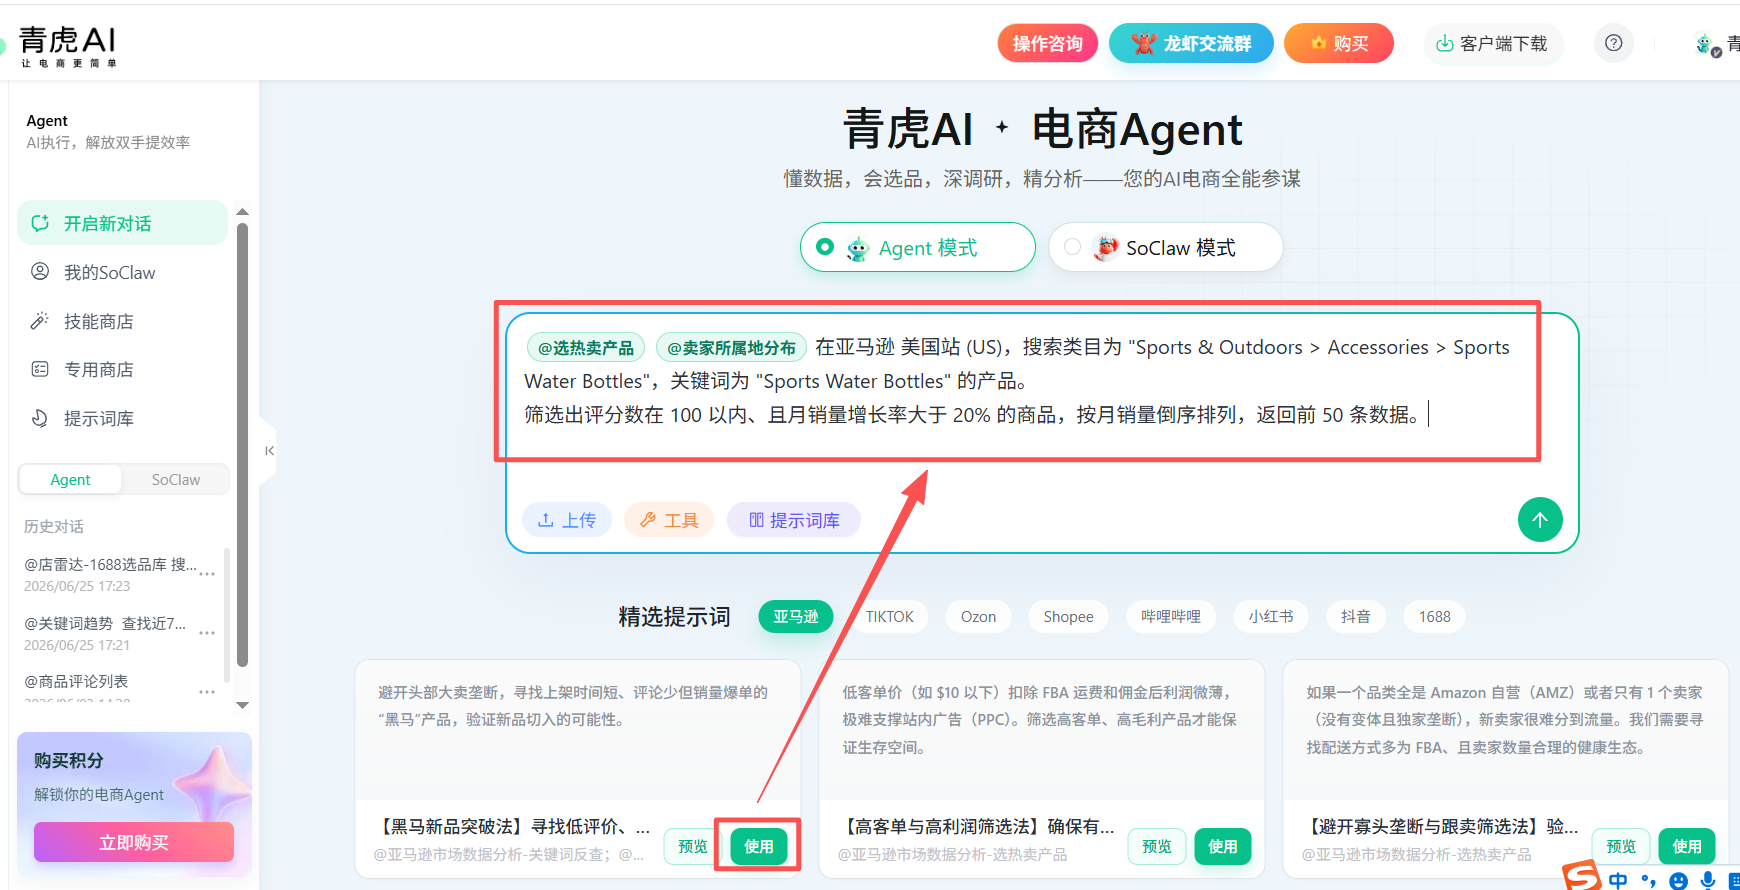
Task: Select the 抖音 prompt category tab
Action: point(1356,617)
